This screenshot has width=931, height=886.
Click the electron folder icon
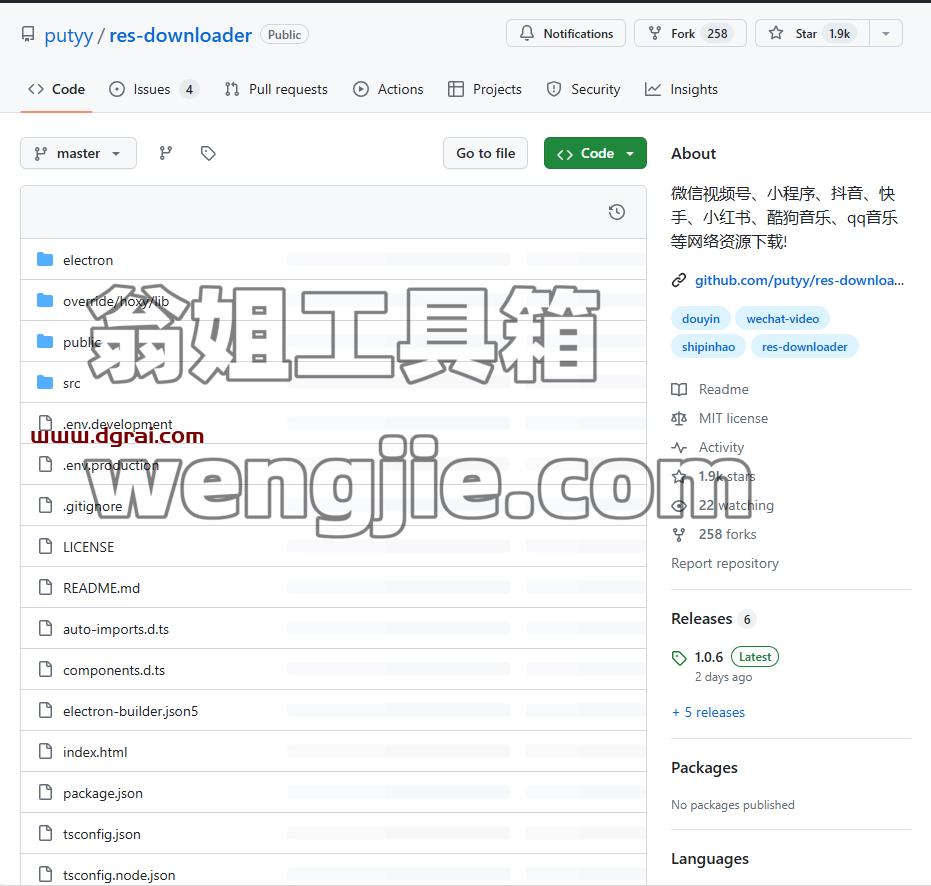[45, 260]
